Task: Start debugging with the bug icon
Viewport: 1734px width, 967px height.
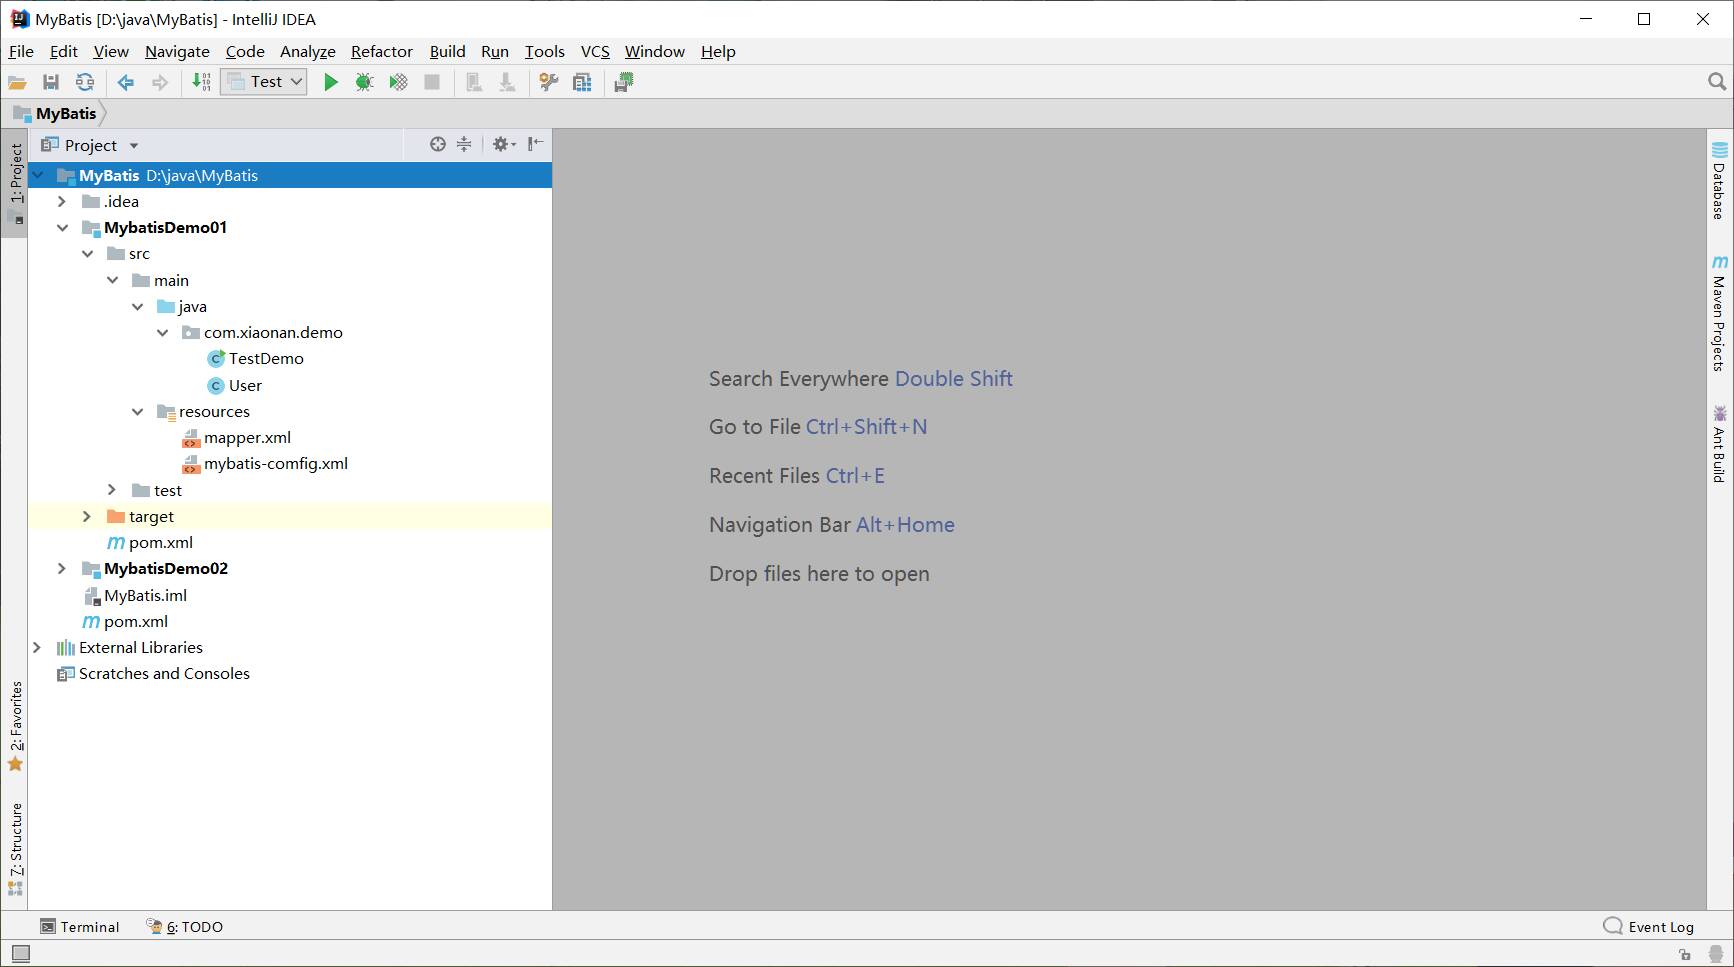Action: [x=364, y=82]
